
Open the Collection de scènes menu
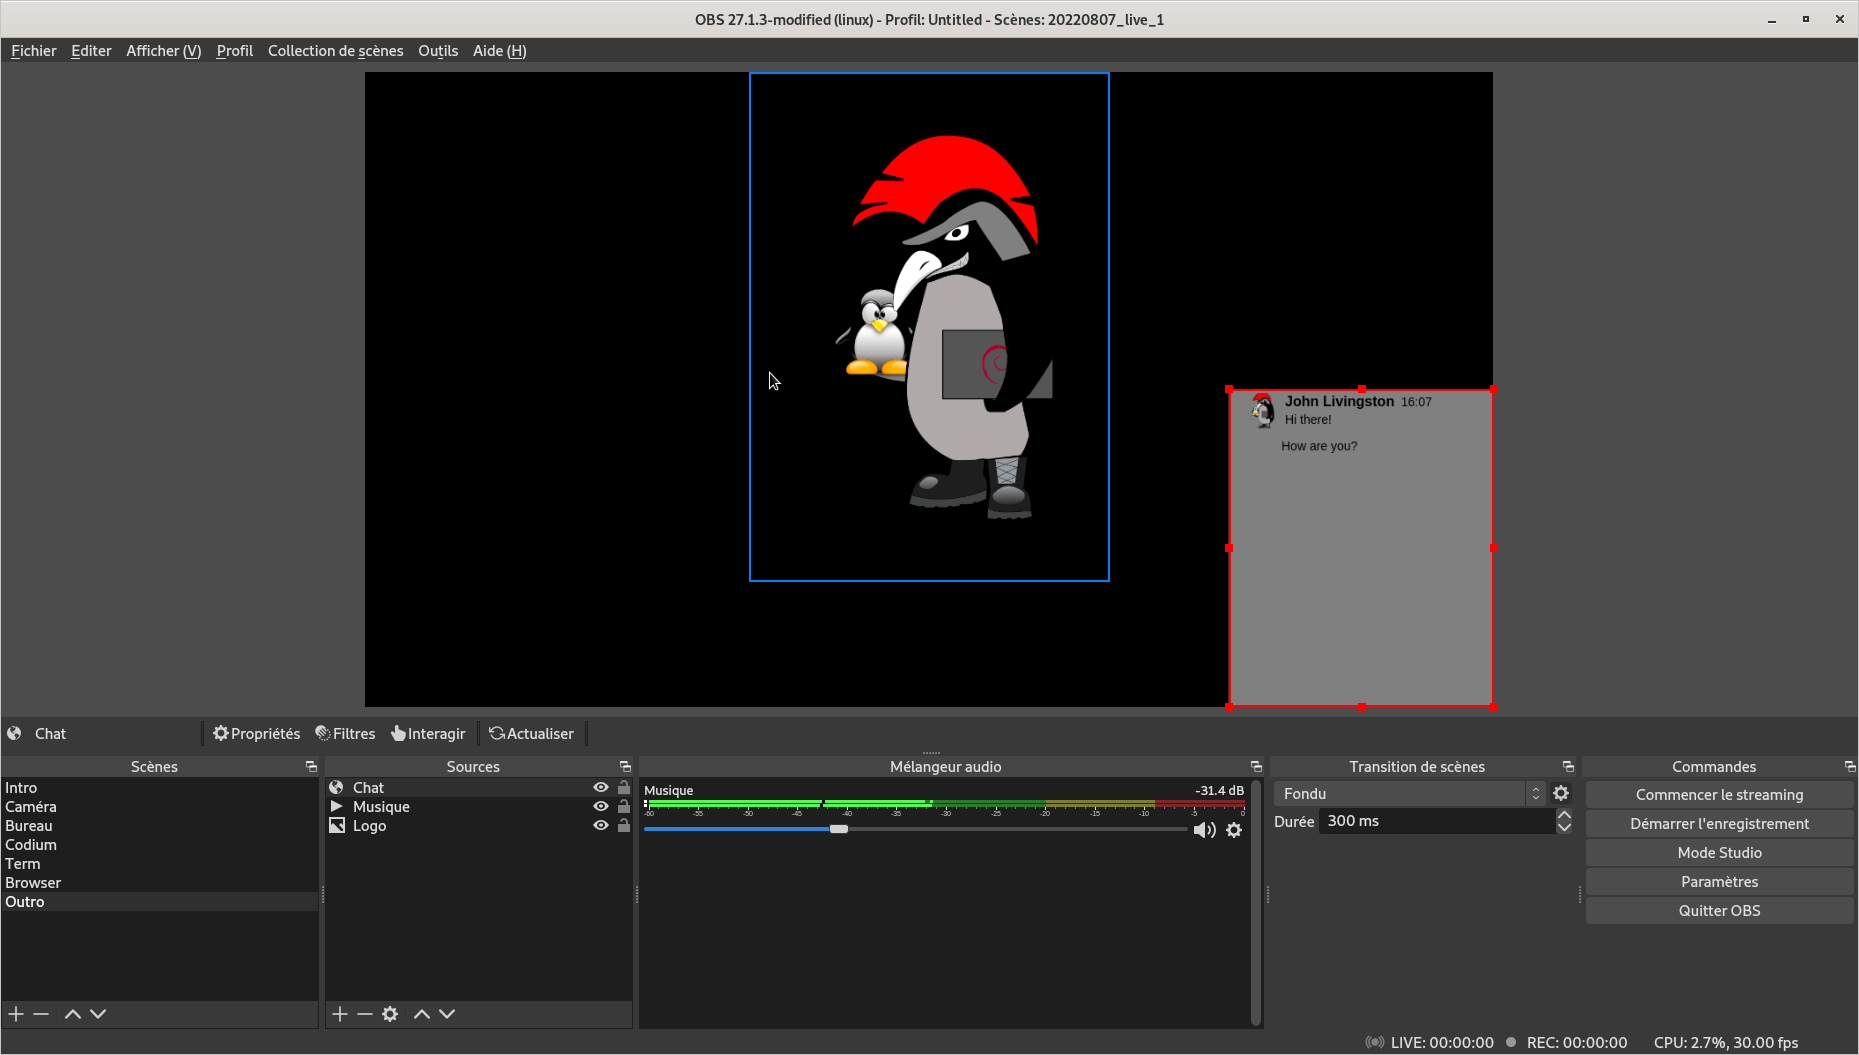(x=336, y=51)
